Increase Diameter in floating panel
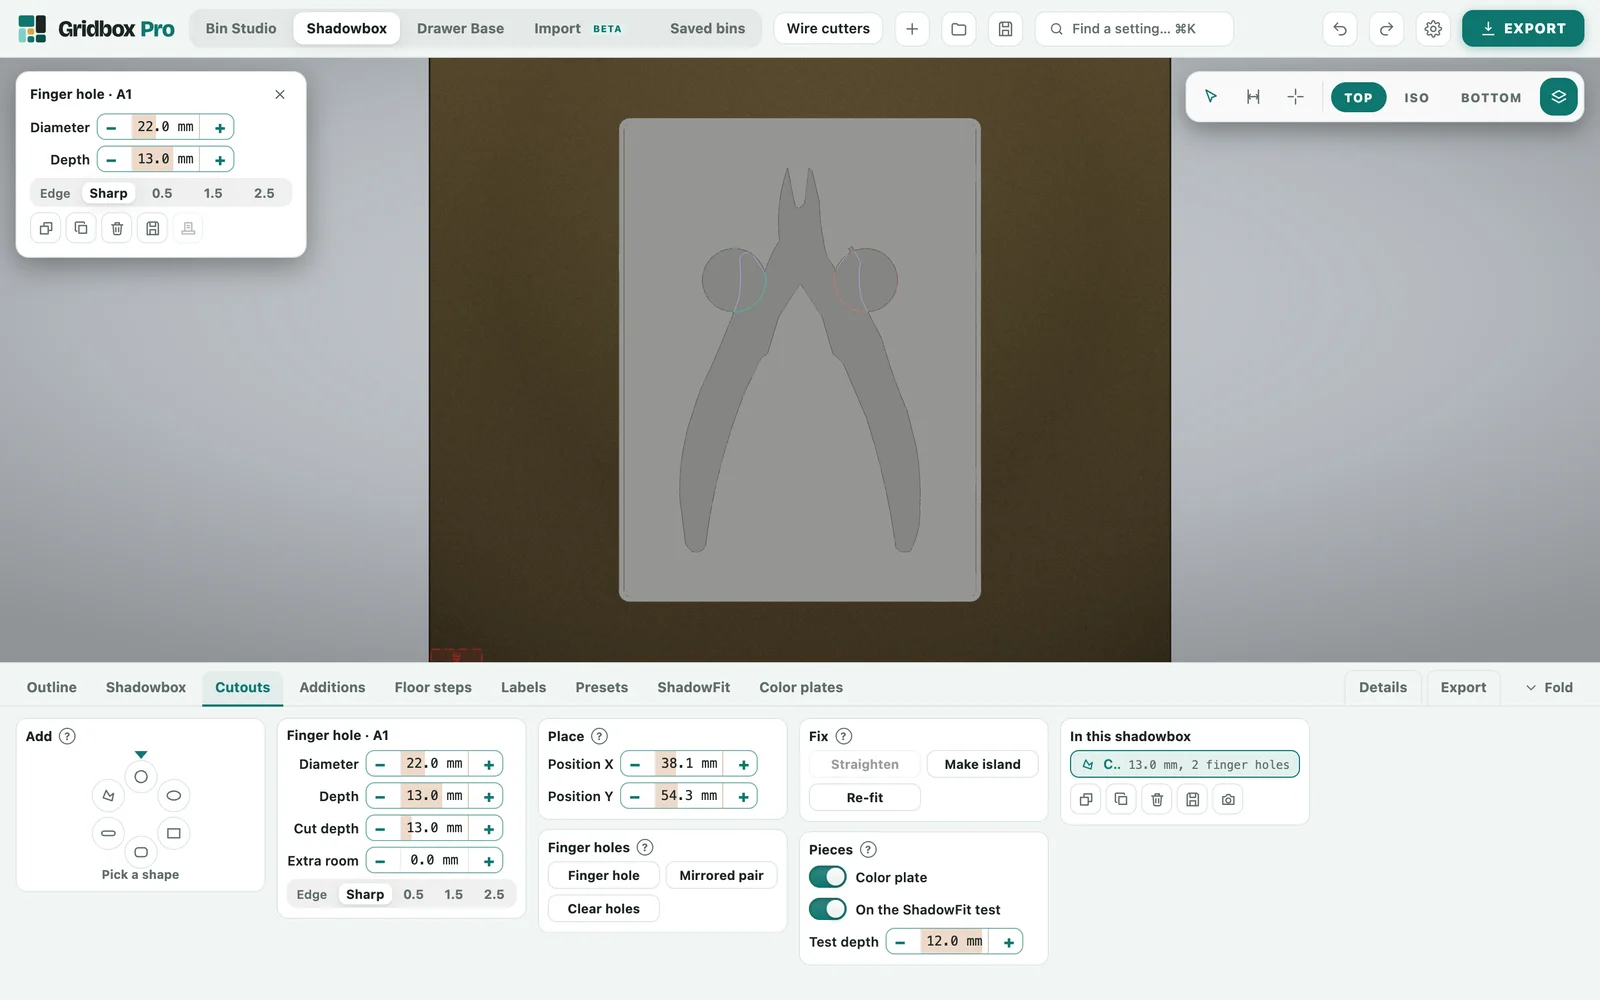Viewport: 1600px width, 1000px height. tap(220, 127)
